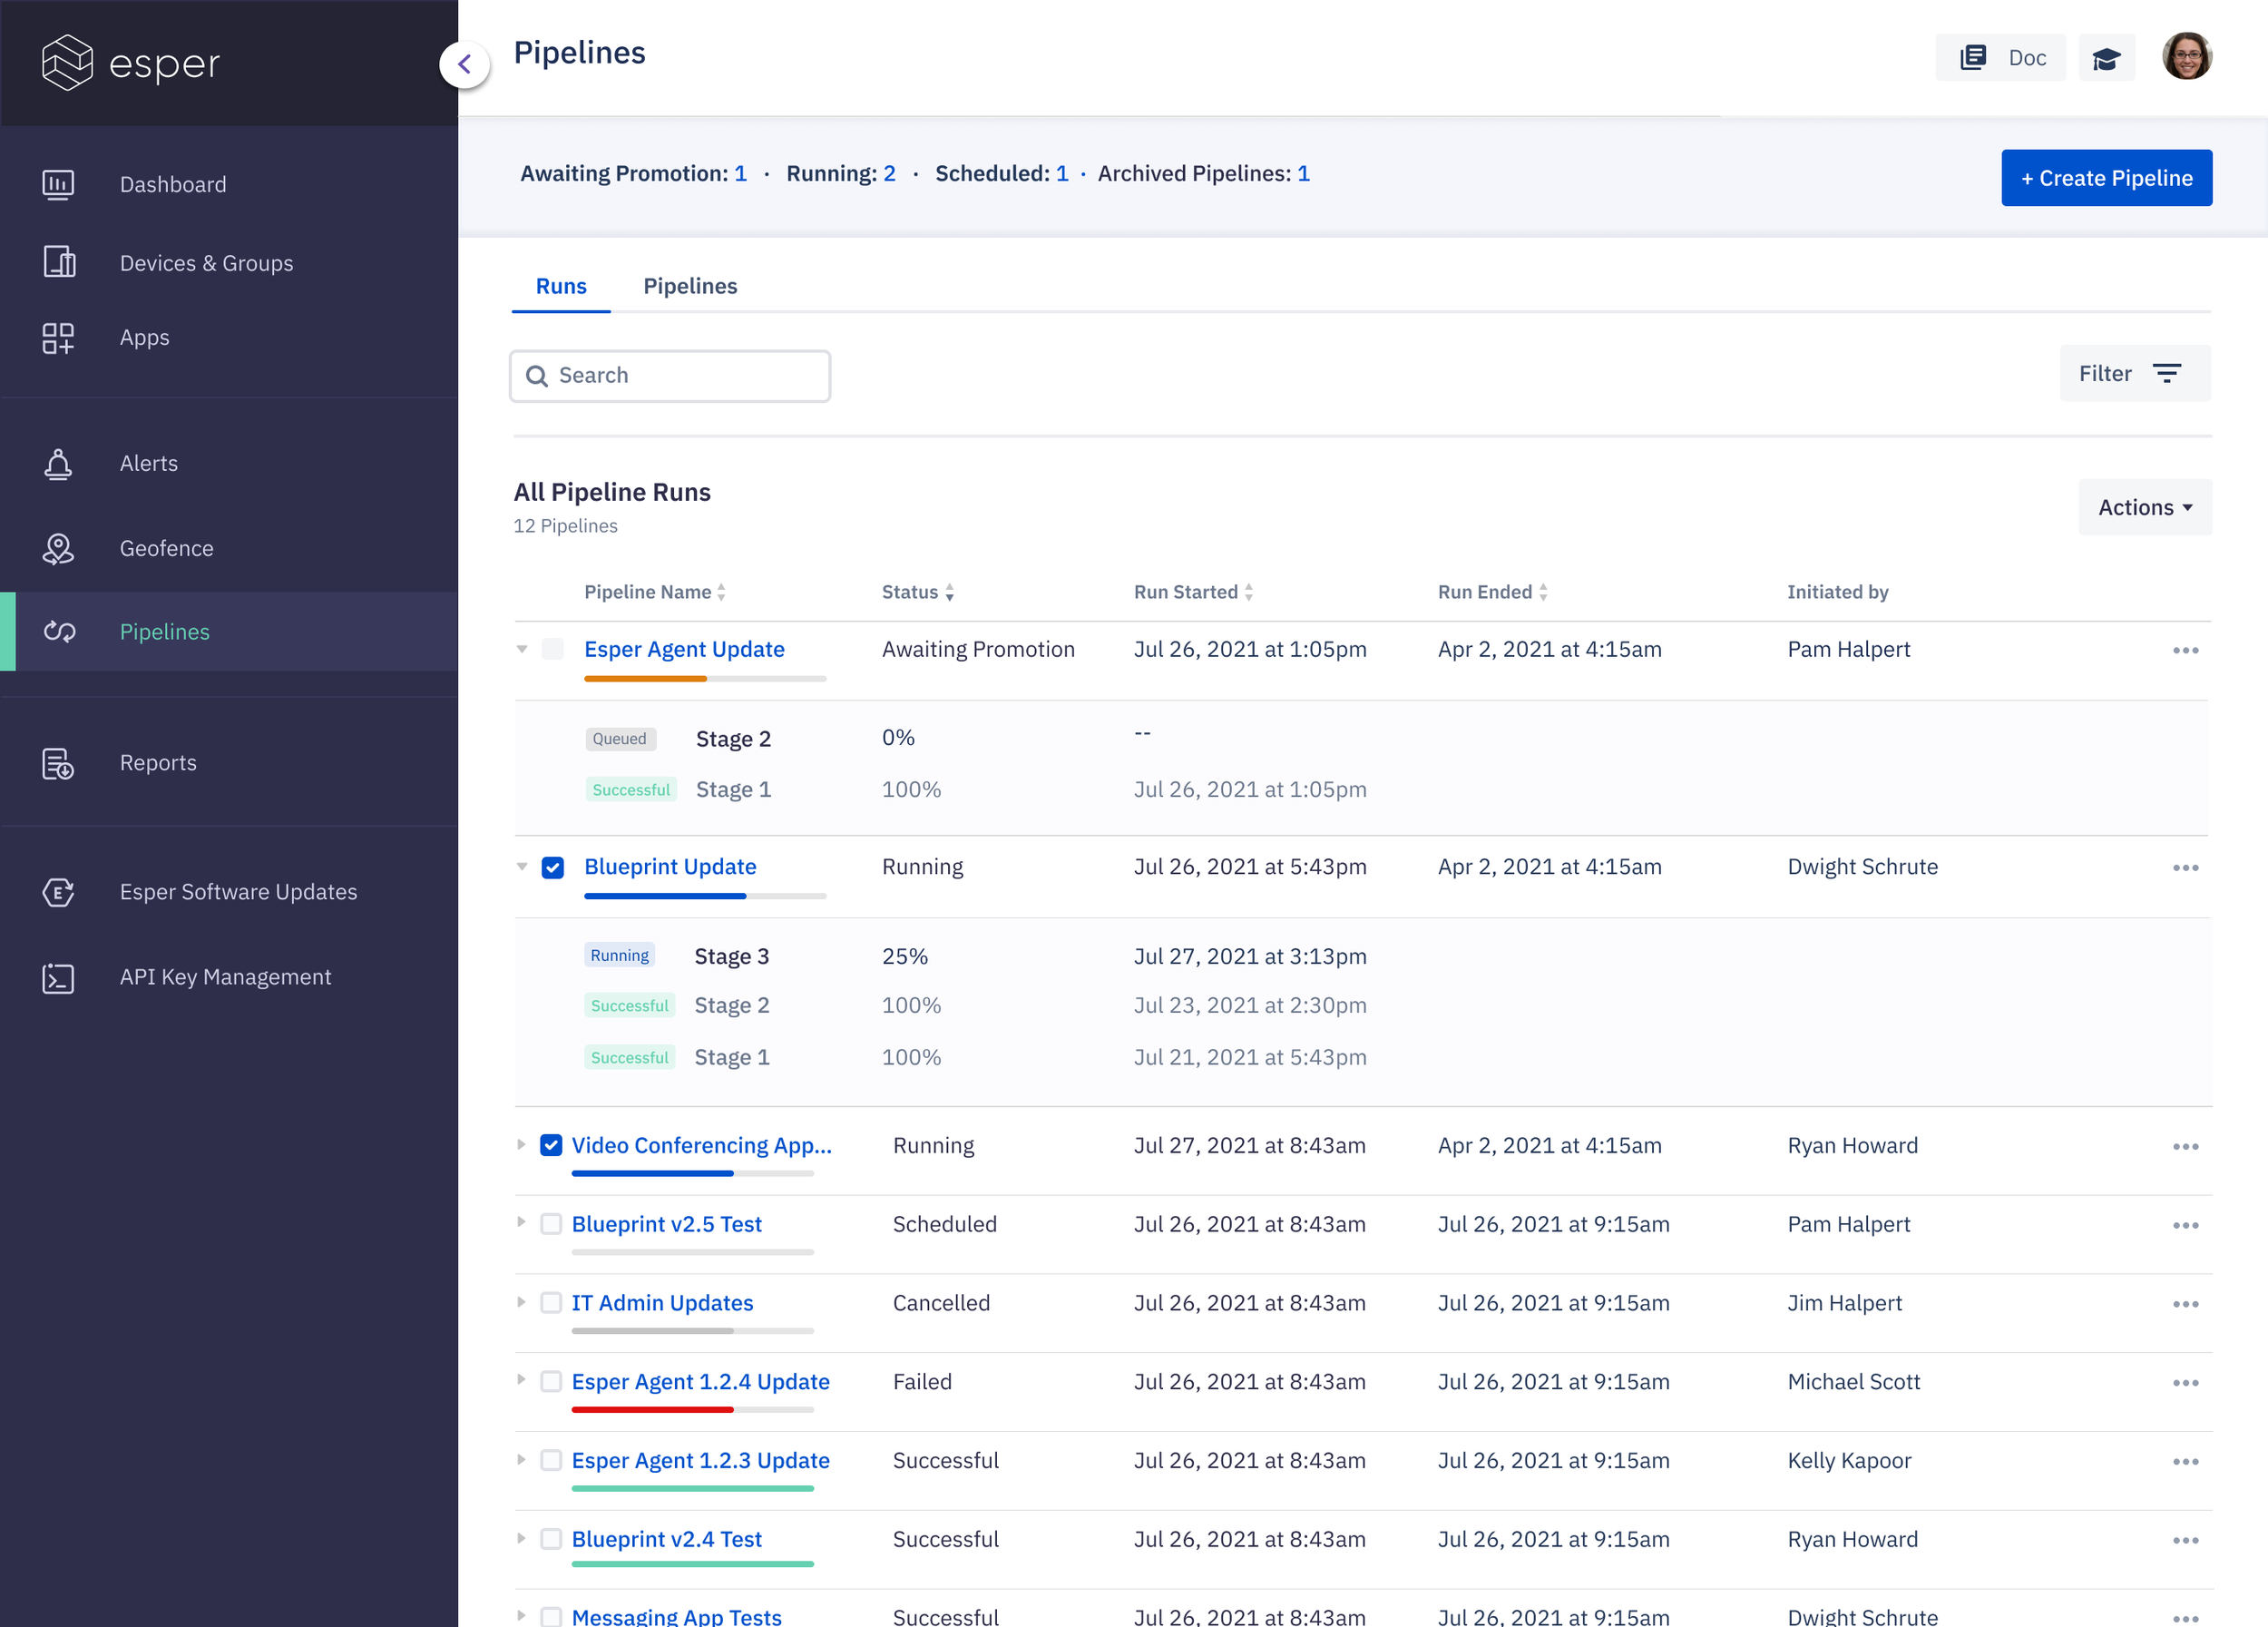This screenshot has width=2268, height=1627.
Task: Open Geofence from the sidebar icon
Action: coord(58,549)
